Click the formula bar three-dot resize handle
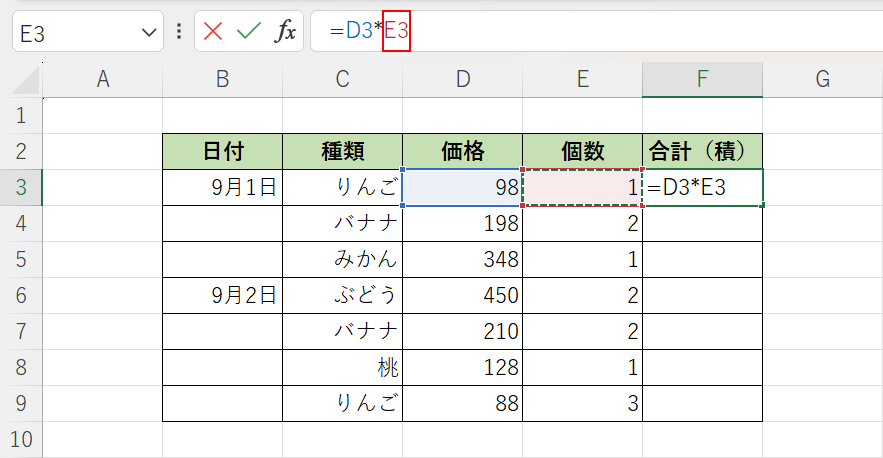Screen dimensions: 883x458 click(x=179, y=32)
